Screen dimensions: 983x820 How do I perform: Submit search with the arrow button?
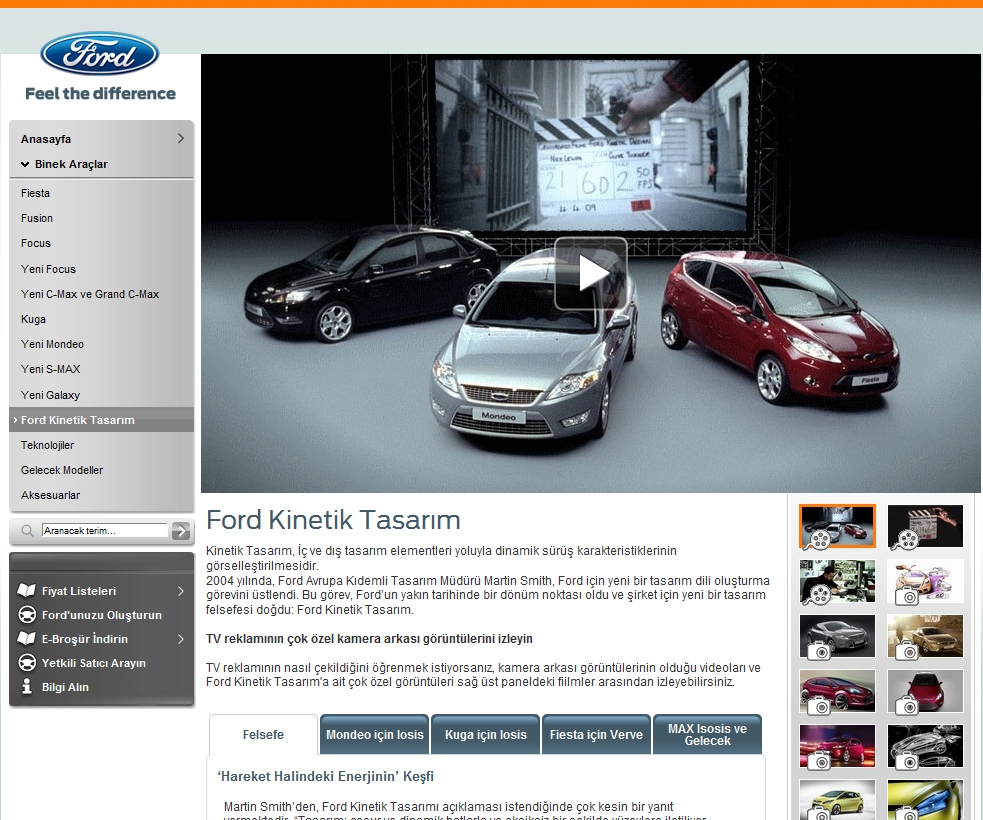coord(181,531)
